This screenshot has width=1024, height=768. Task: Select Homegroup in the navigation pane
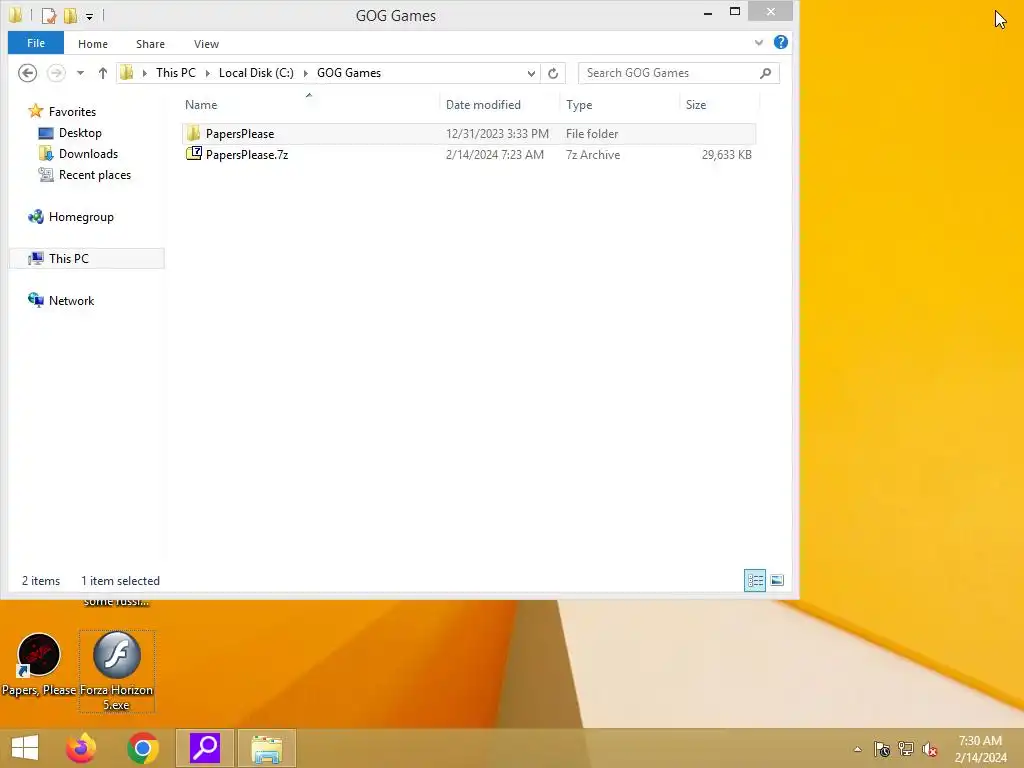[71, 217]
